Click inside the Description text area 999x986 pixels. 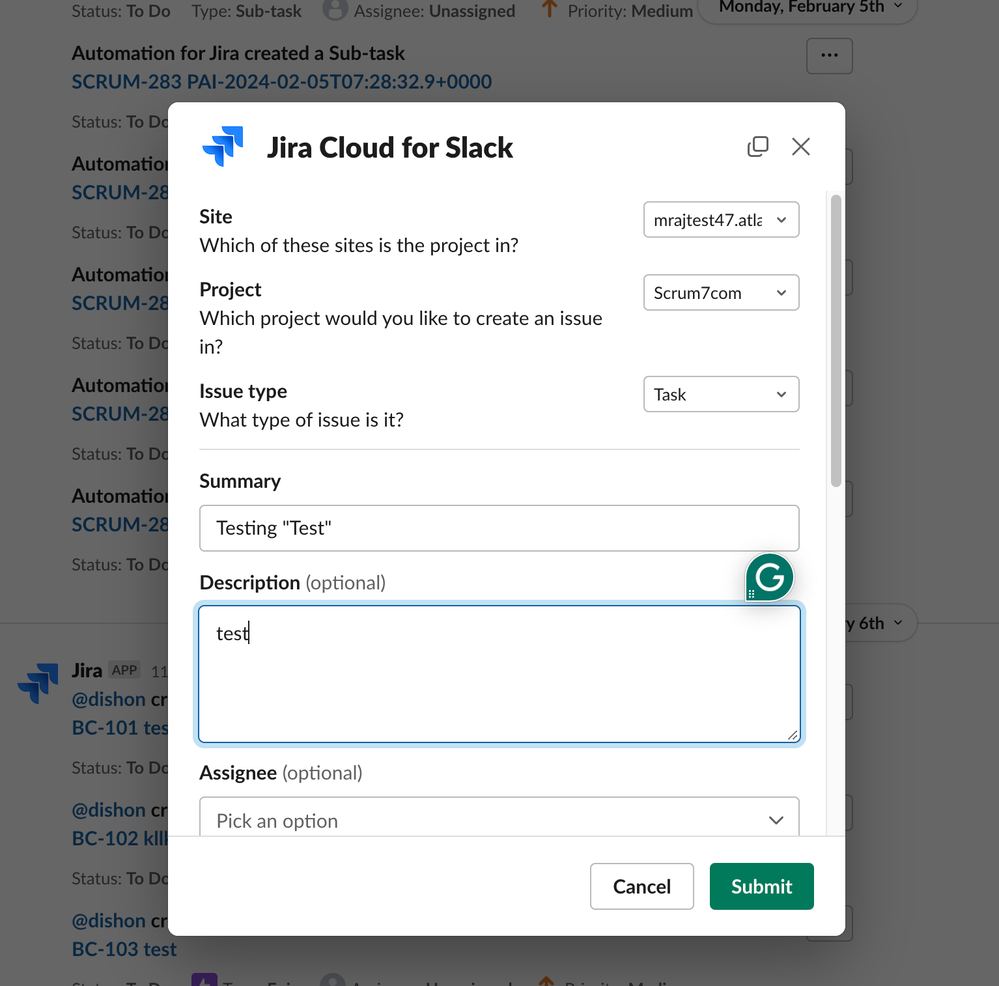coord(499,674)
